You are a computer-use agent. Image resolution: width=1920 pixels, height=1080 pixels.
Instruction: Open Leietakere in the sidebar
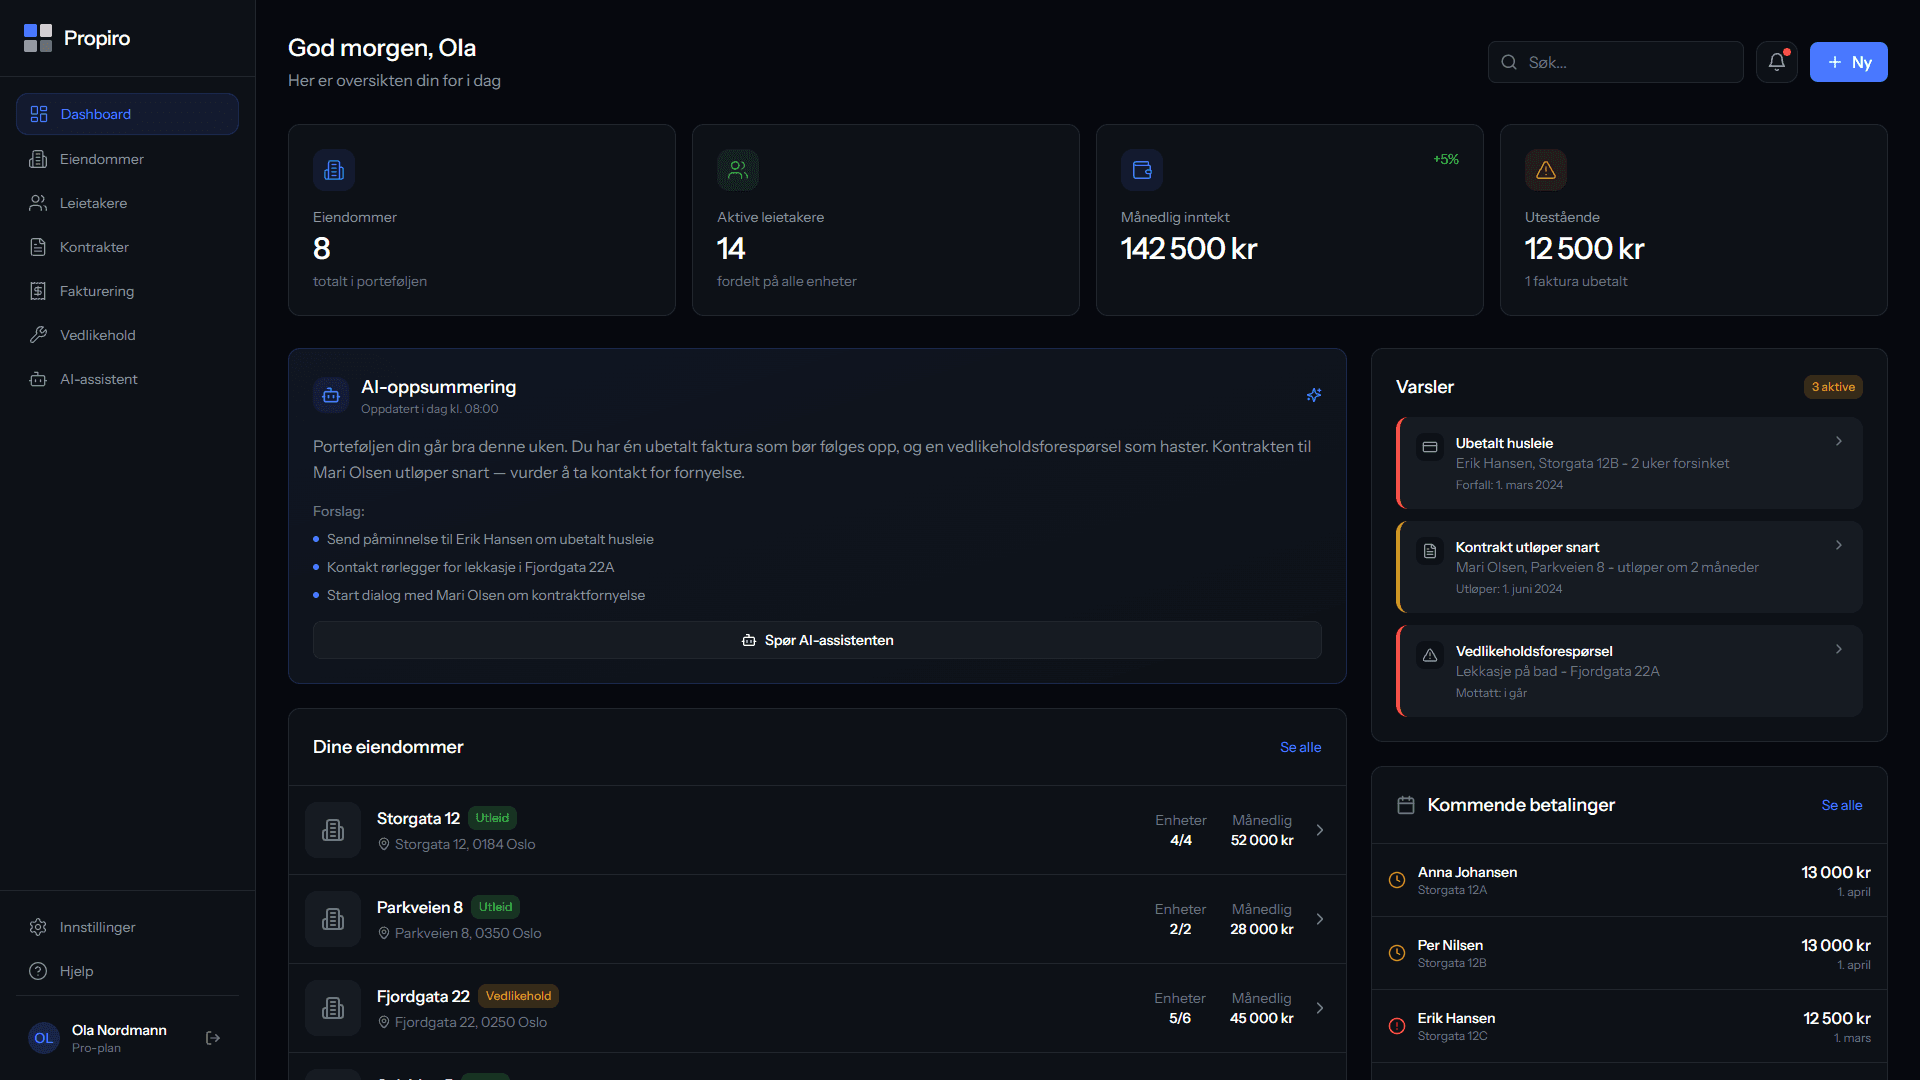tap(127, 203)
